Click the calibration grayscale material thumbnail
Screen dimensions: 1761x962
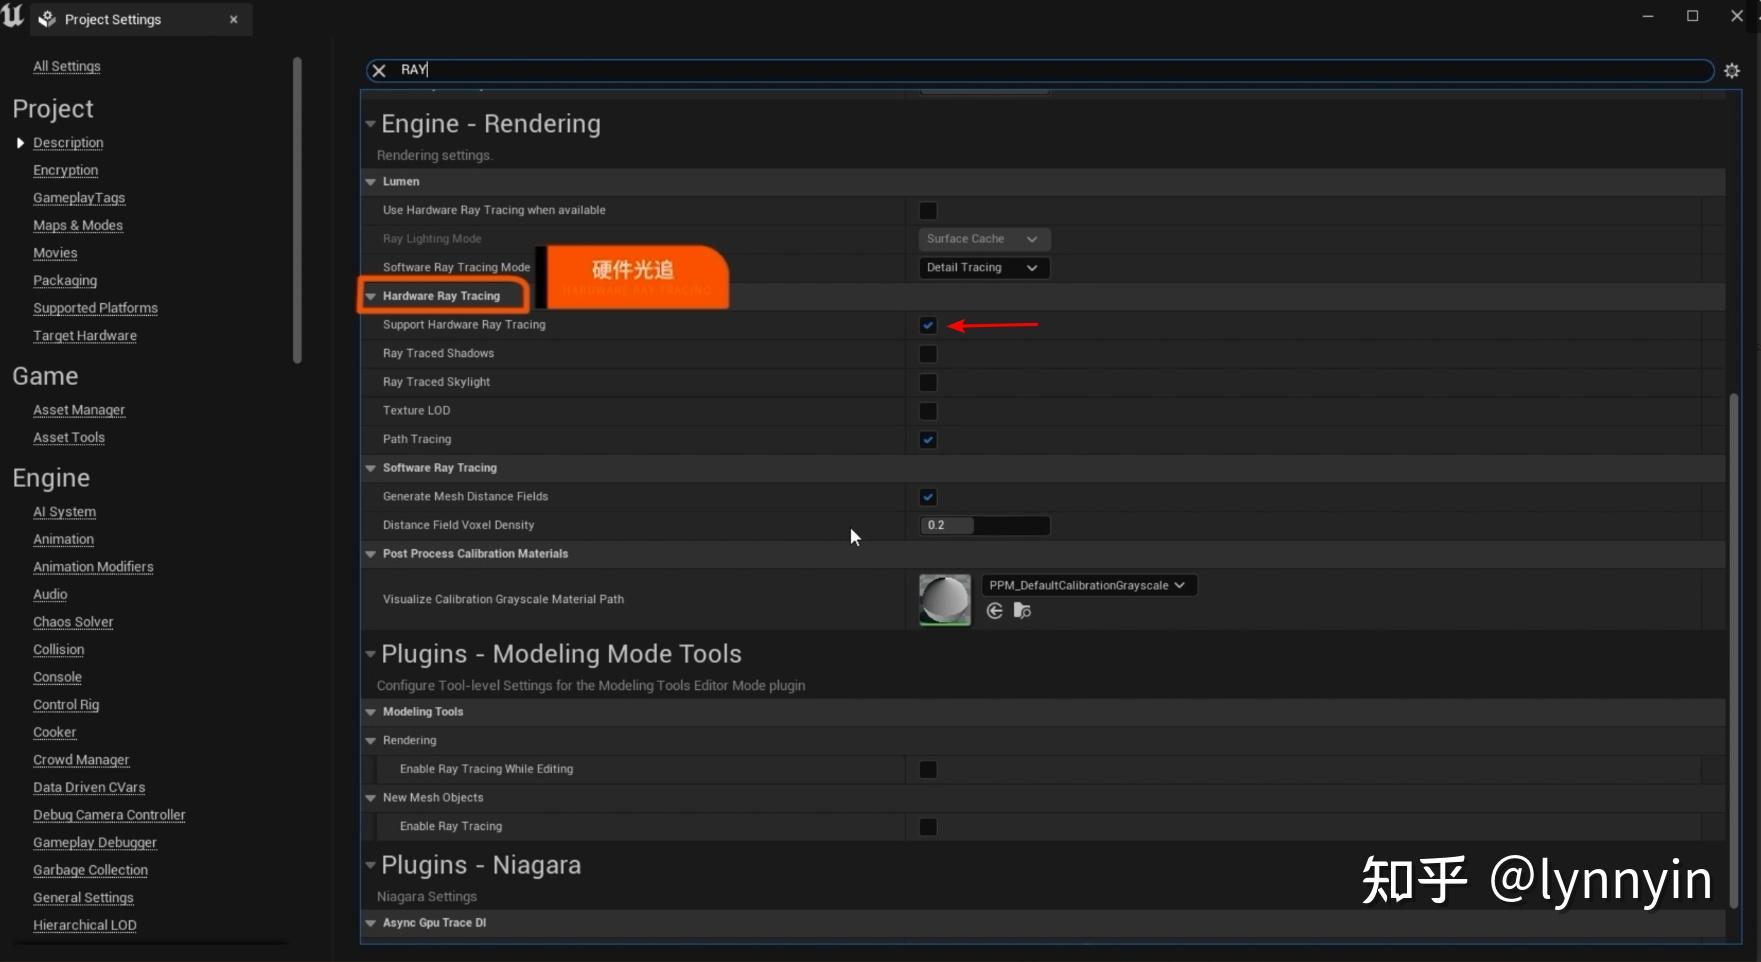[x=944, y=600]
